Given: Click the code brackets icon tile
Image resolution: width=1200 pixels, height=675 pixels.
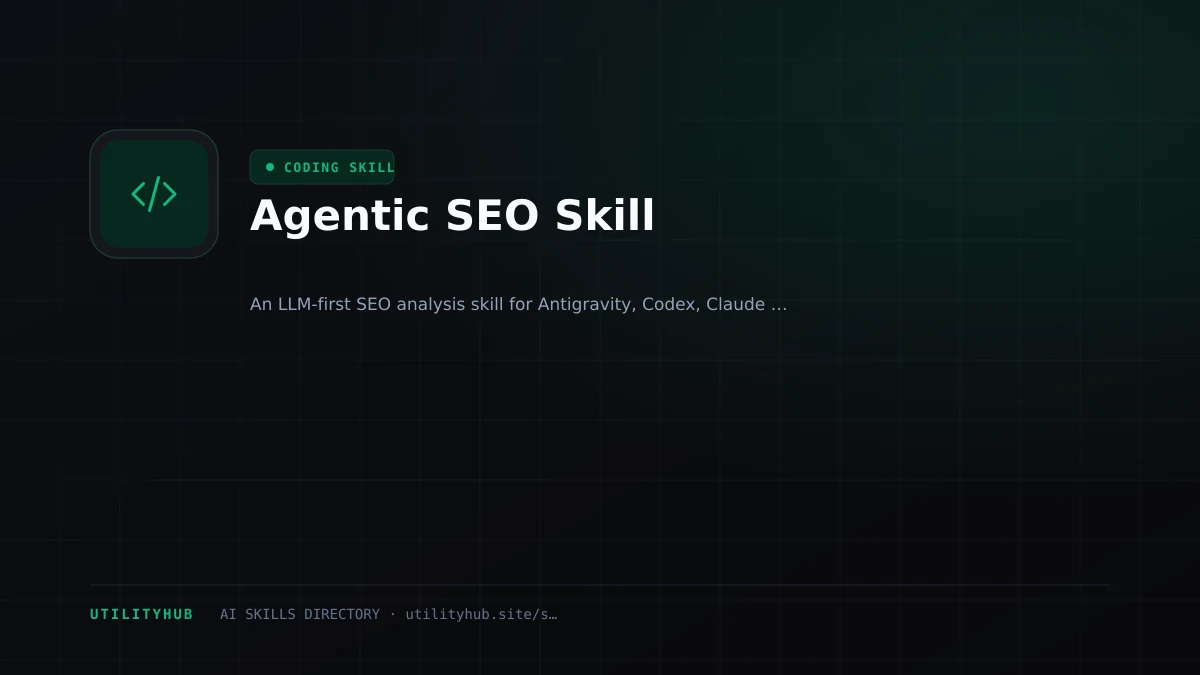Looking at the screenshot, I should click(154, 194).
